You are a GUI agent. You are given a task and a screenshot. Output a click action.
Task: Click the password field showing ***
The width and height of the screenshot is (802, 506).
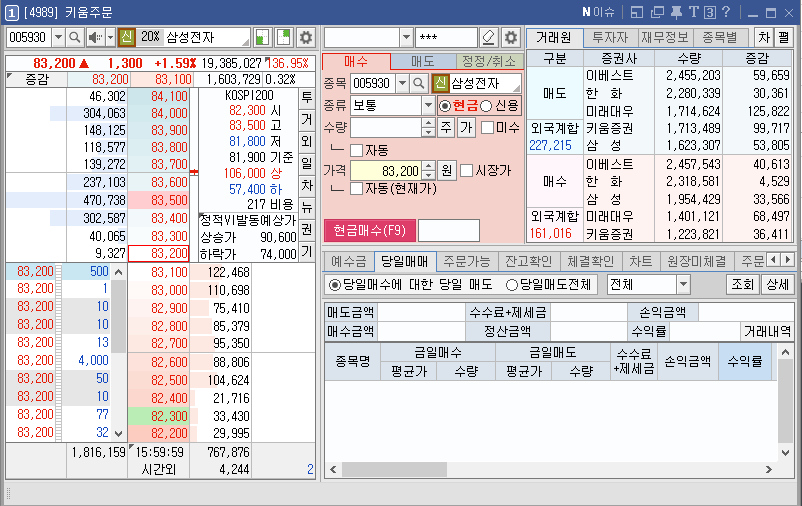tap(447, 37)
